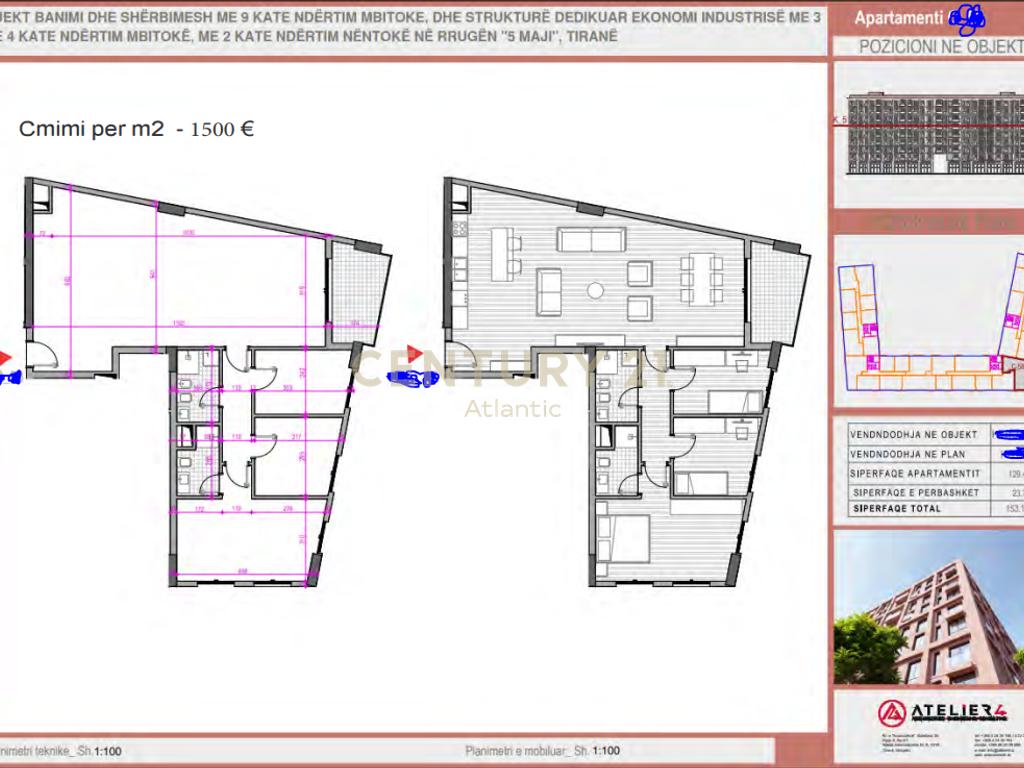Click the Planimetri e mobiluar footer label
The height and width of the screenshot is (768, 1024).
click(543, 748)
